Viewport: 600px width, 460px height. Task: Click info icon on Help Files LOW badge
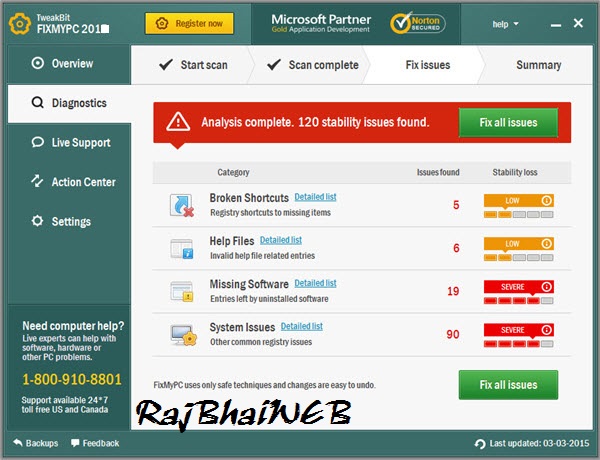click(x=546, y=243)
